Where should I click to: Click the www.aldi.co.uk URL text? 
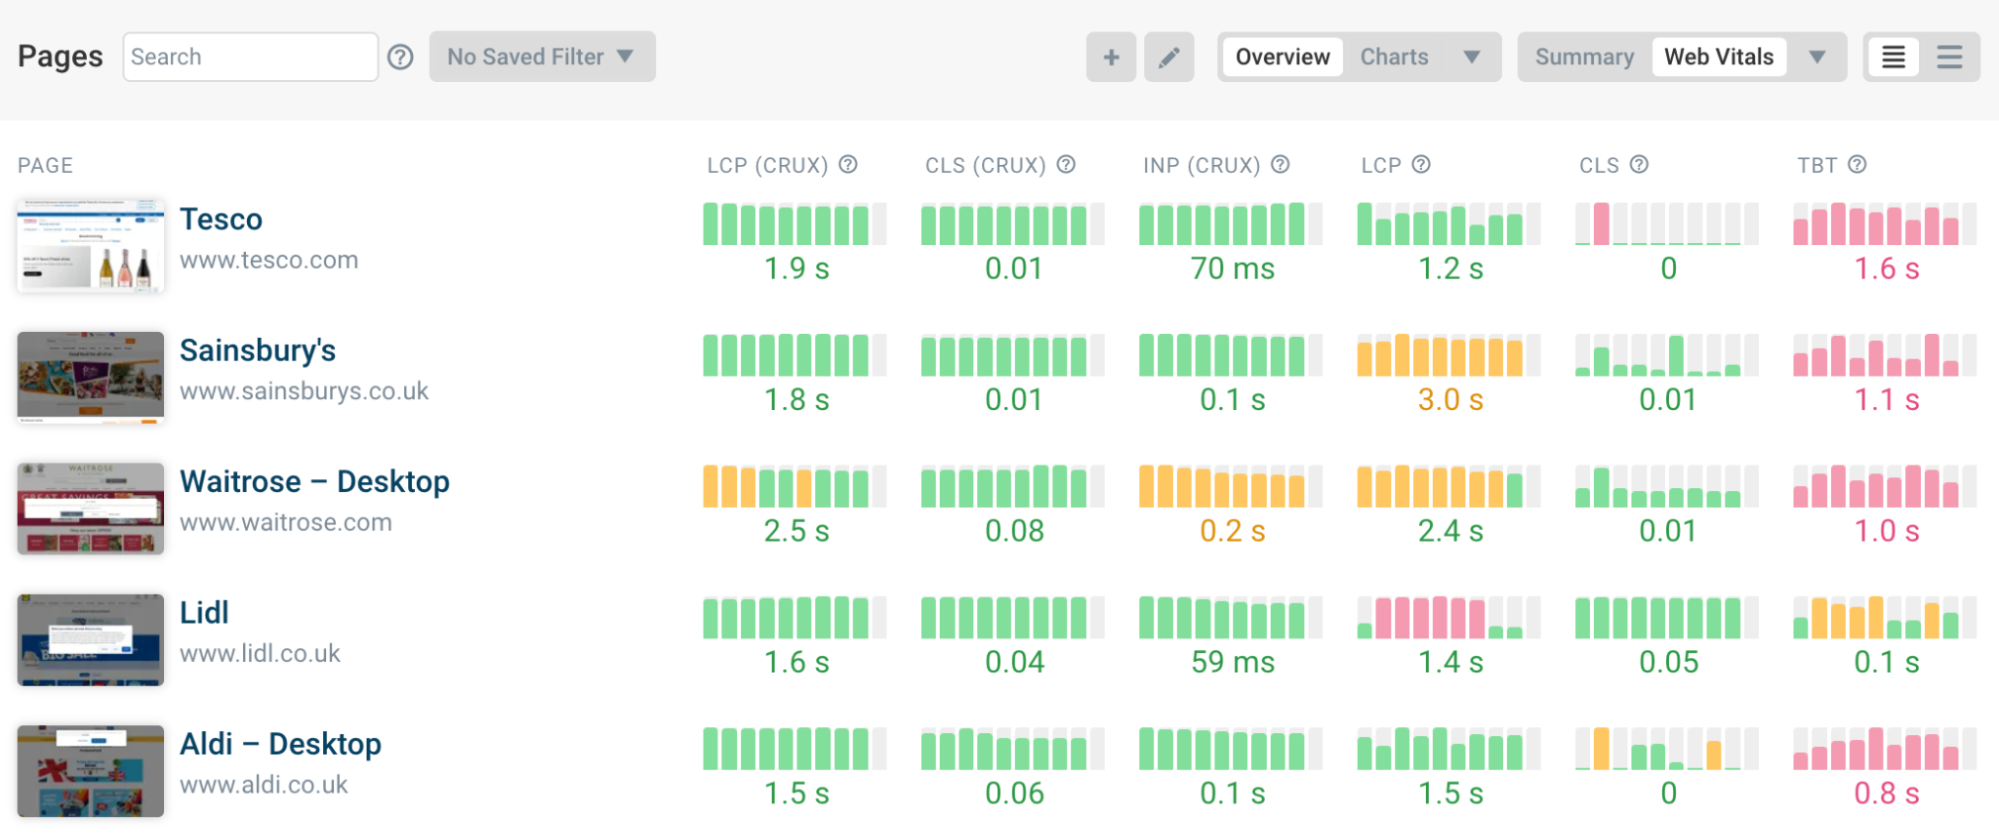click(264, 785)
